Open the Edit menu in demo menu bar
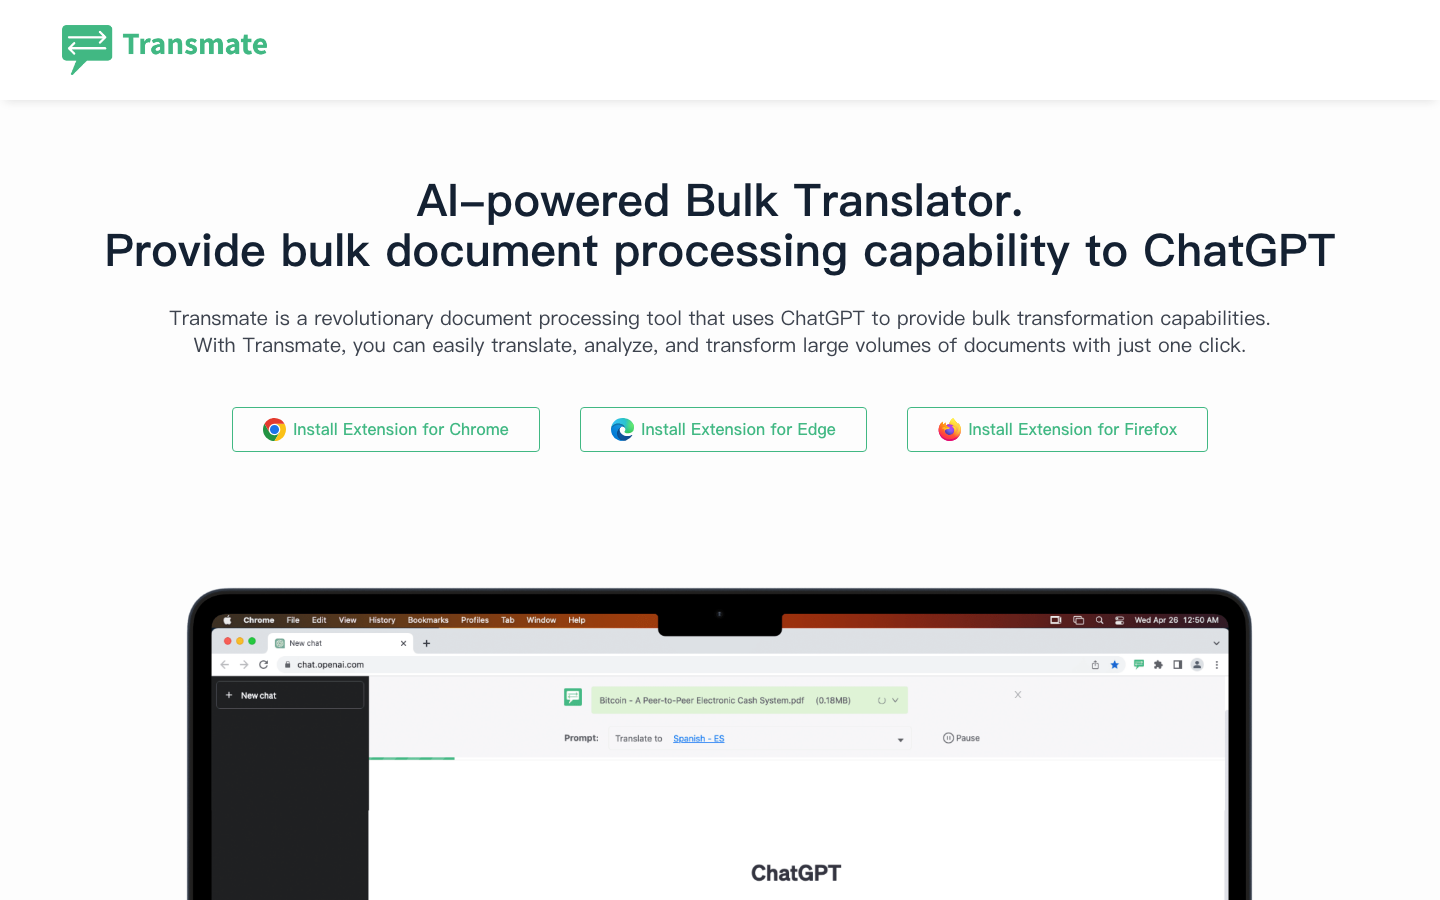This screenshot has width=1440, height=900. pyautogui.click(x=319, y=620)
